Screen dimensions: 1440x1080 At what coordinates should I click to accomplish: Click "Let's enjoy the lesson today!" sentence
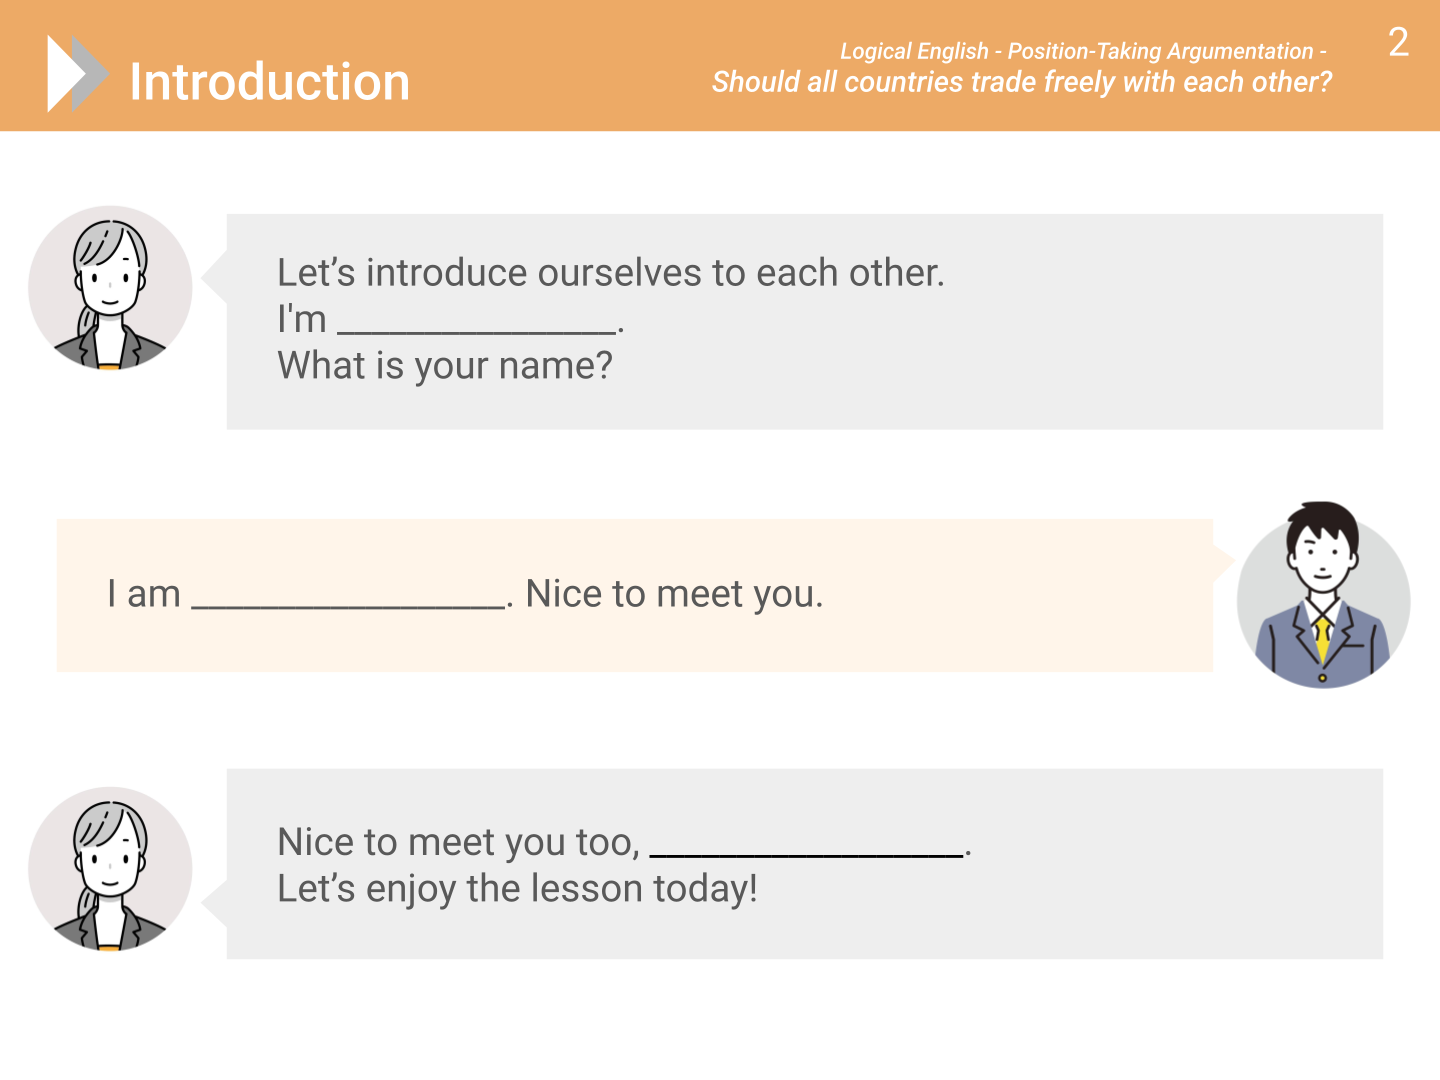[517, 889]
